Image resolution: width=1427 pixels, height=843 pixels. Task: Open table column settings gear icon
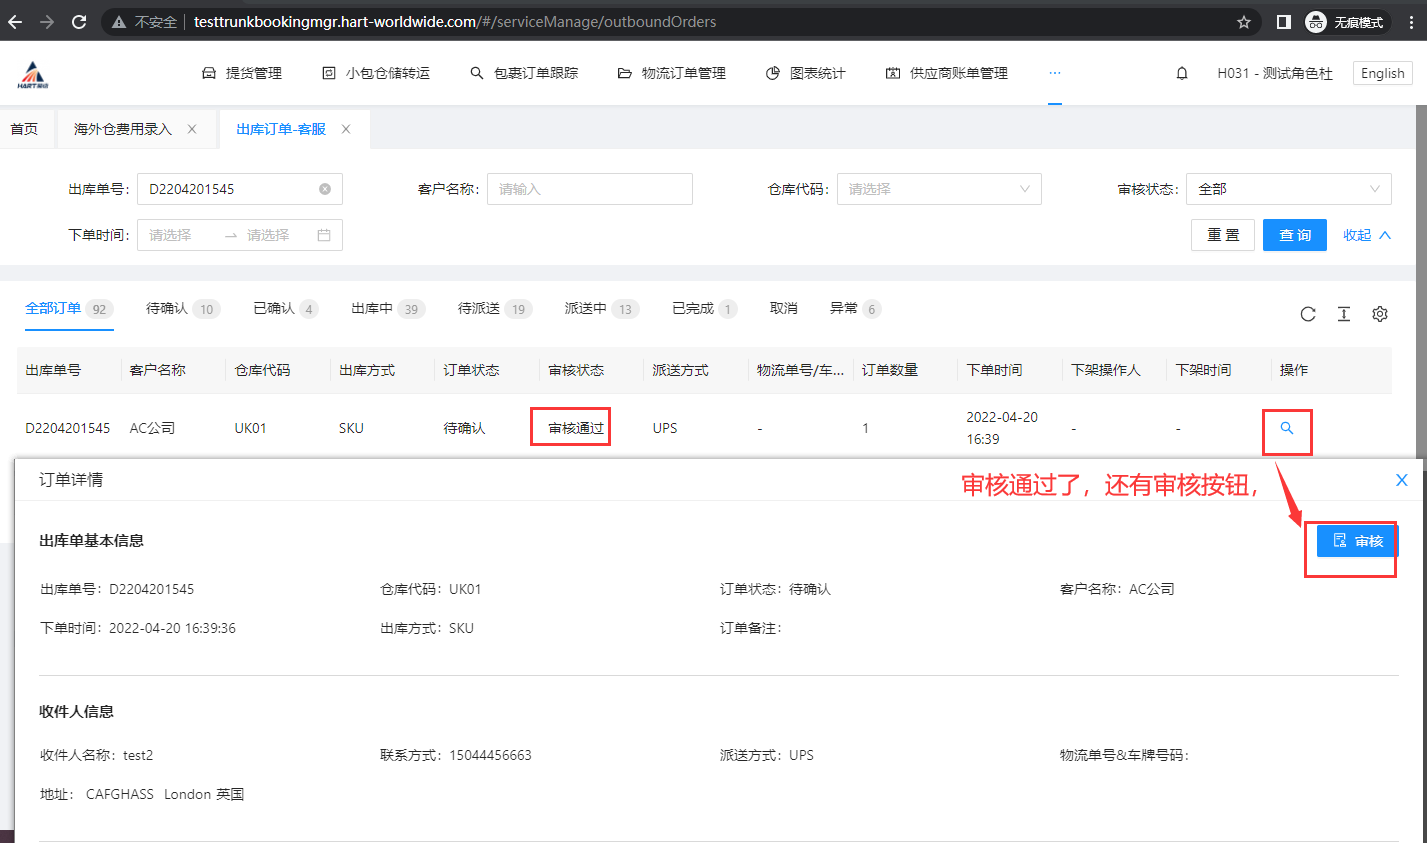[1380, 314]
